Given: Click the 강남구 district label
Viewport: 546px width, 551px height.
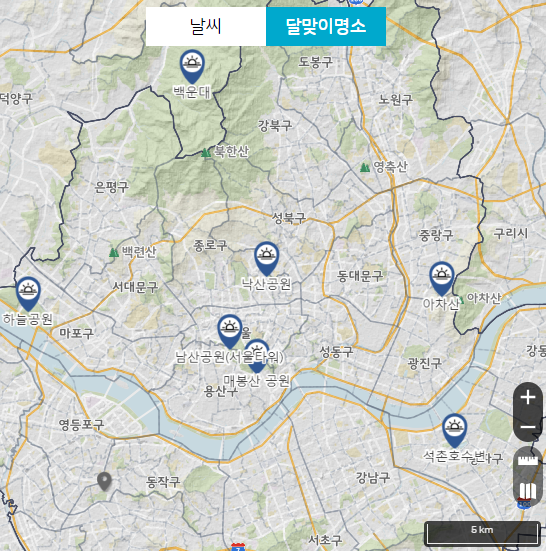Looking at the screenshot, I should click(x=373, y=478).
